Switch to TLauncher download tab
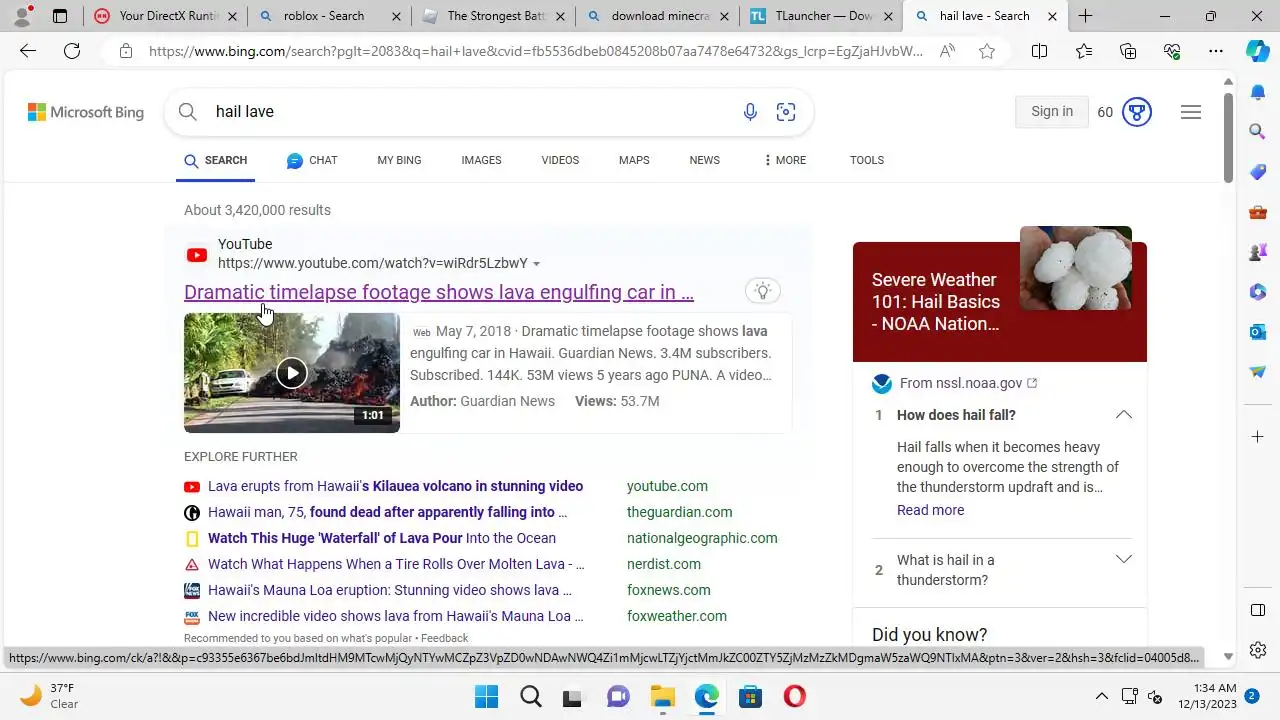 tap(820, 16)
